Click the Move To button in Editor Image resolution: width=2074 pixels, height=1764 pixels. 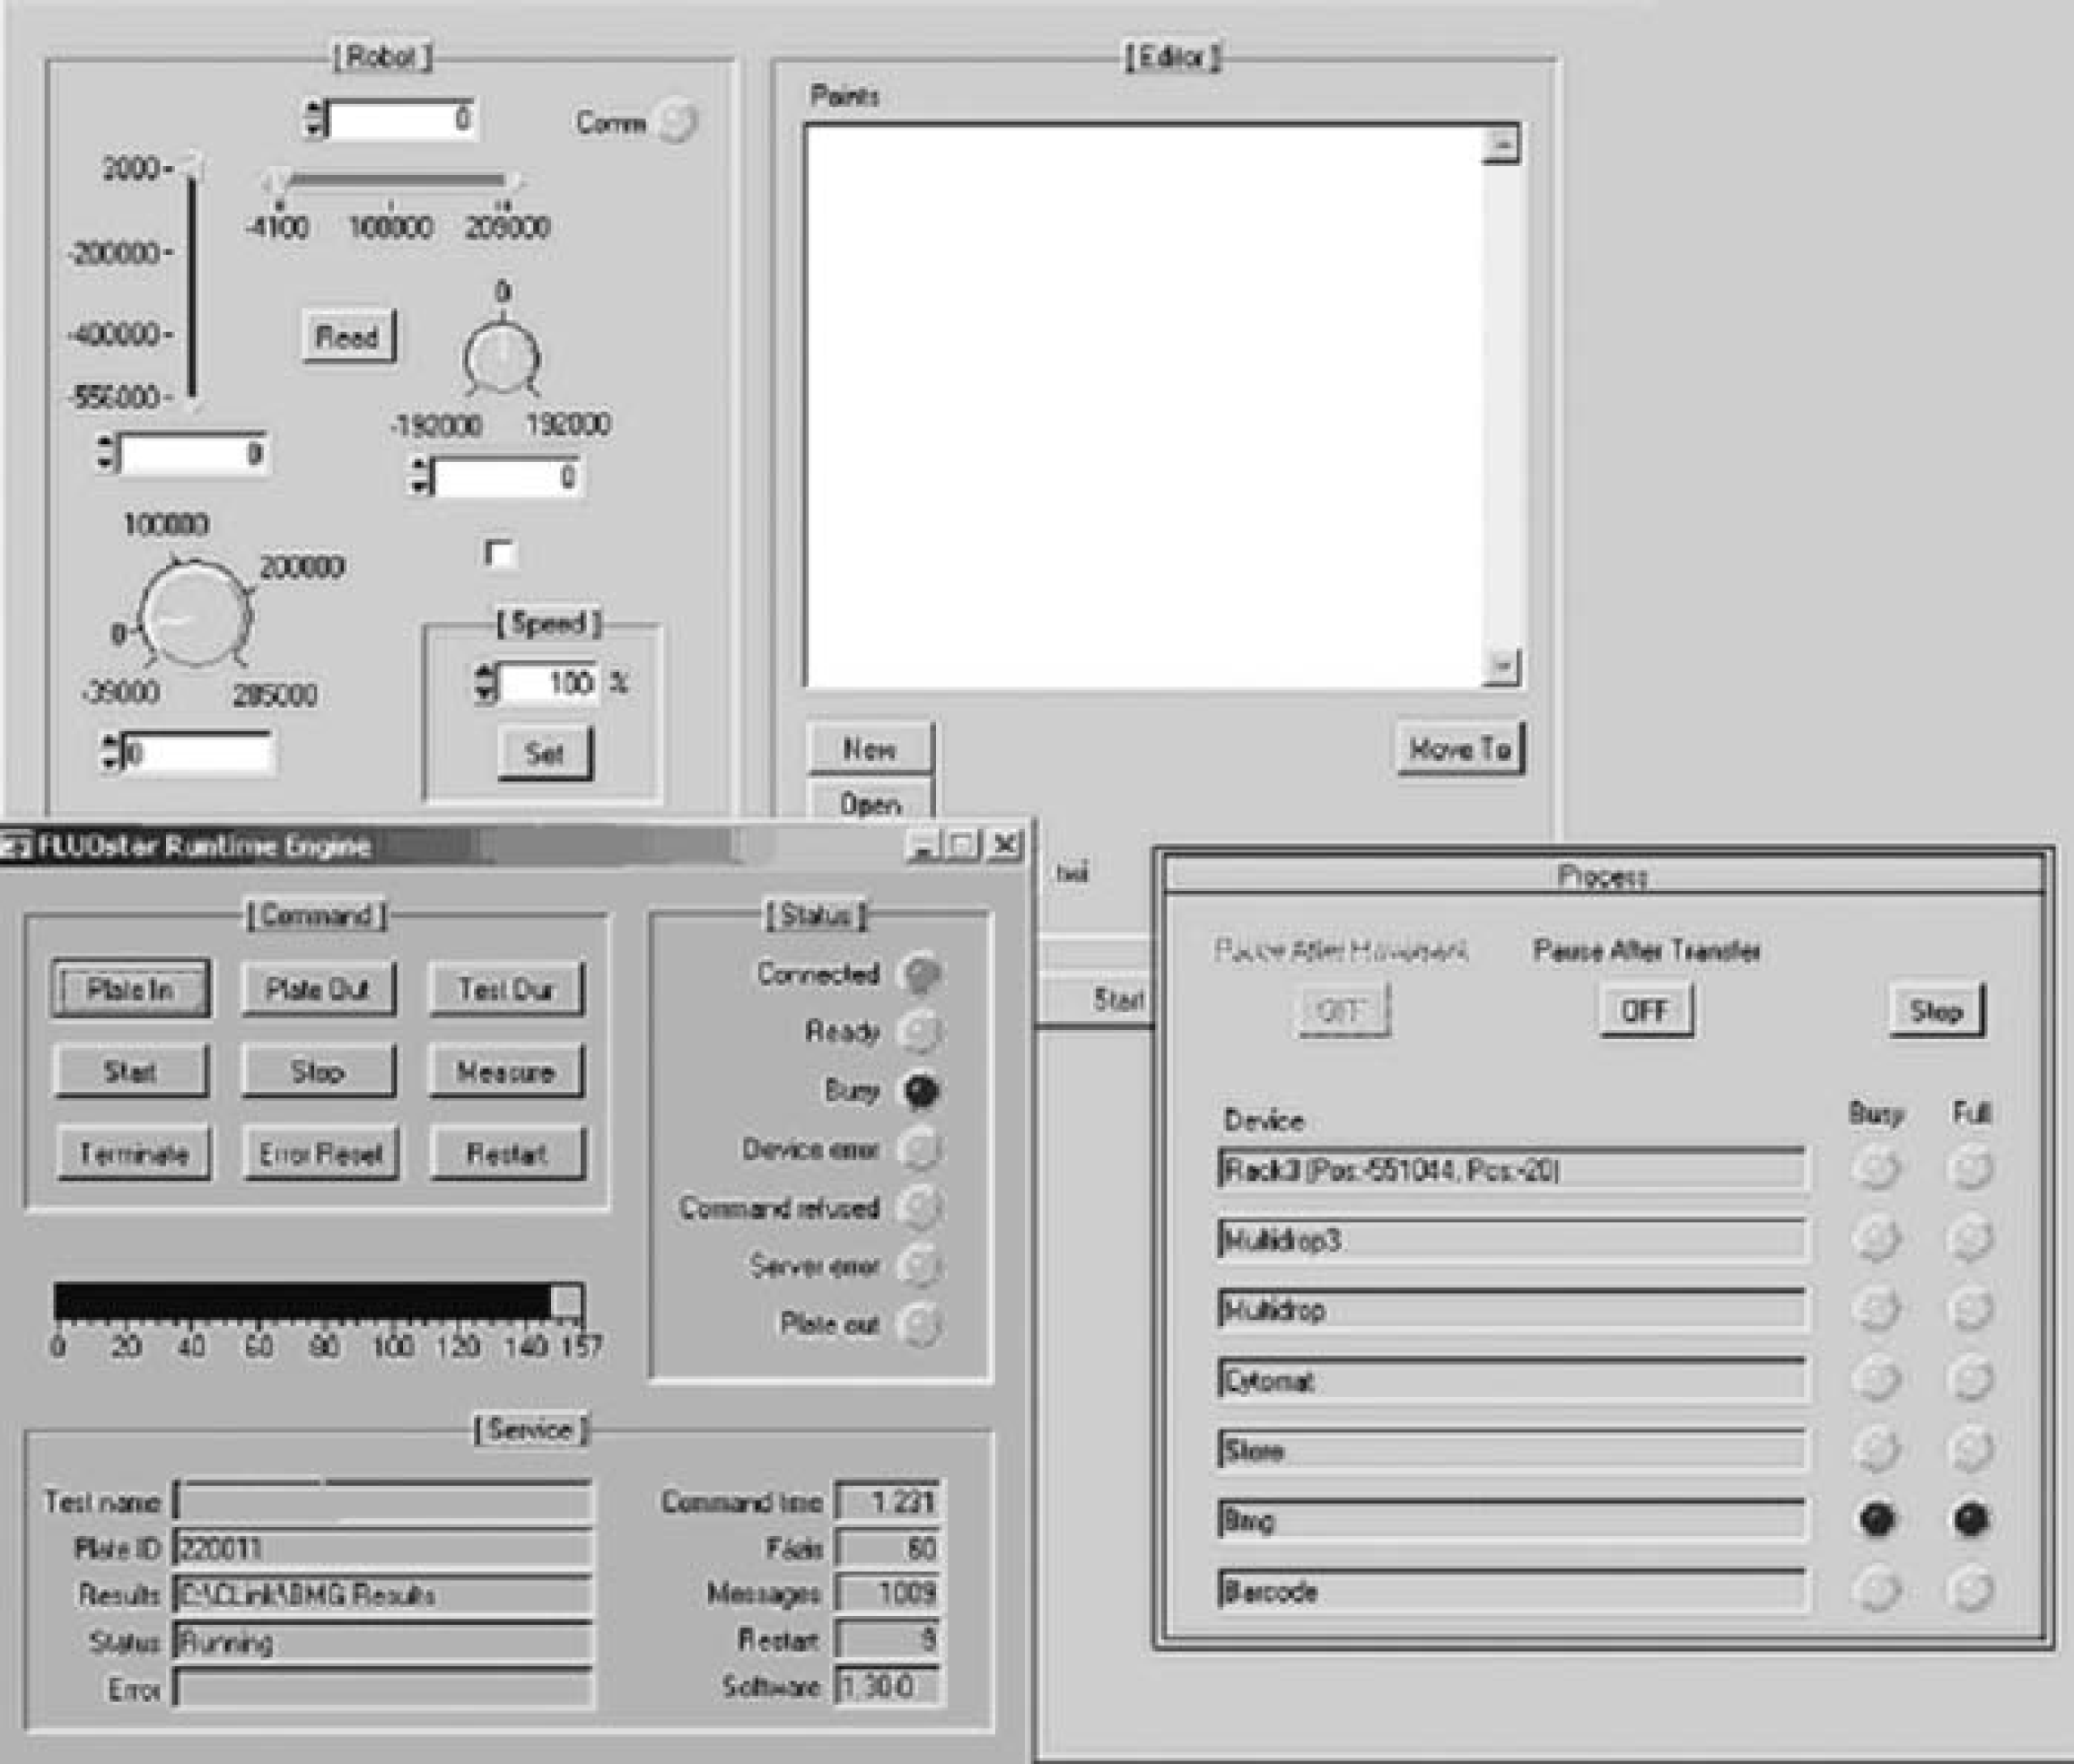tap(1459, 749)
